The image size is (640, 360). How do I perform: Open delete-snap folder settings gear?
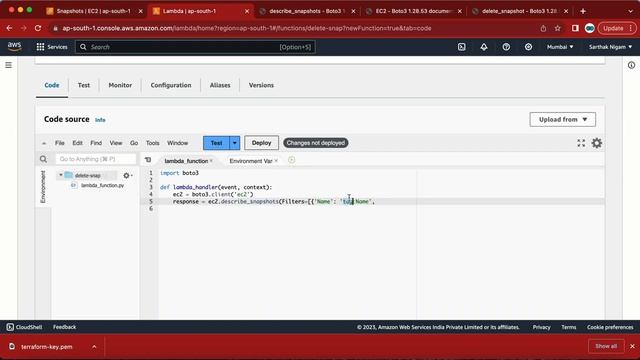click(127, 176)
